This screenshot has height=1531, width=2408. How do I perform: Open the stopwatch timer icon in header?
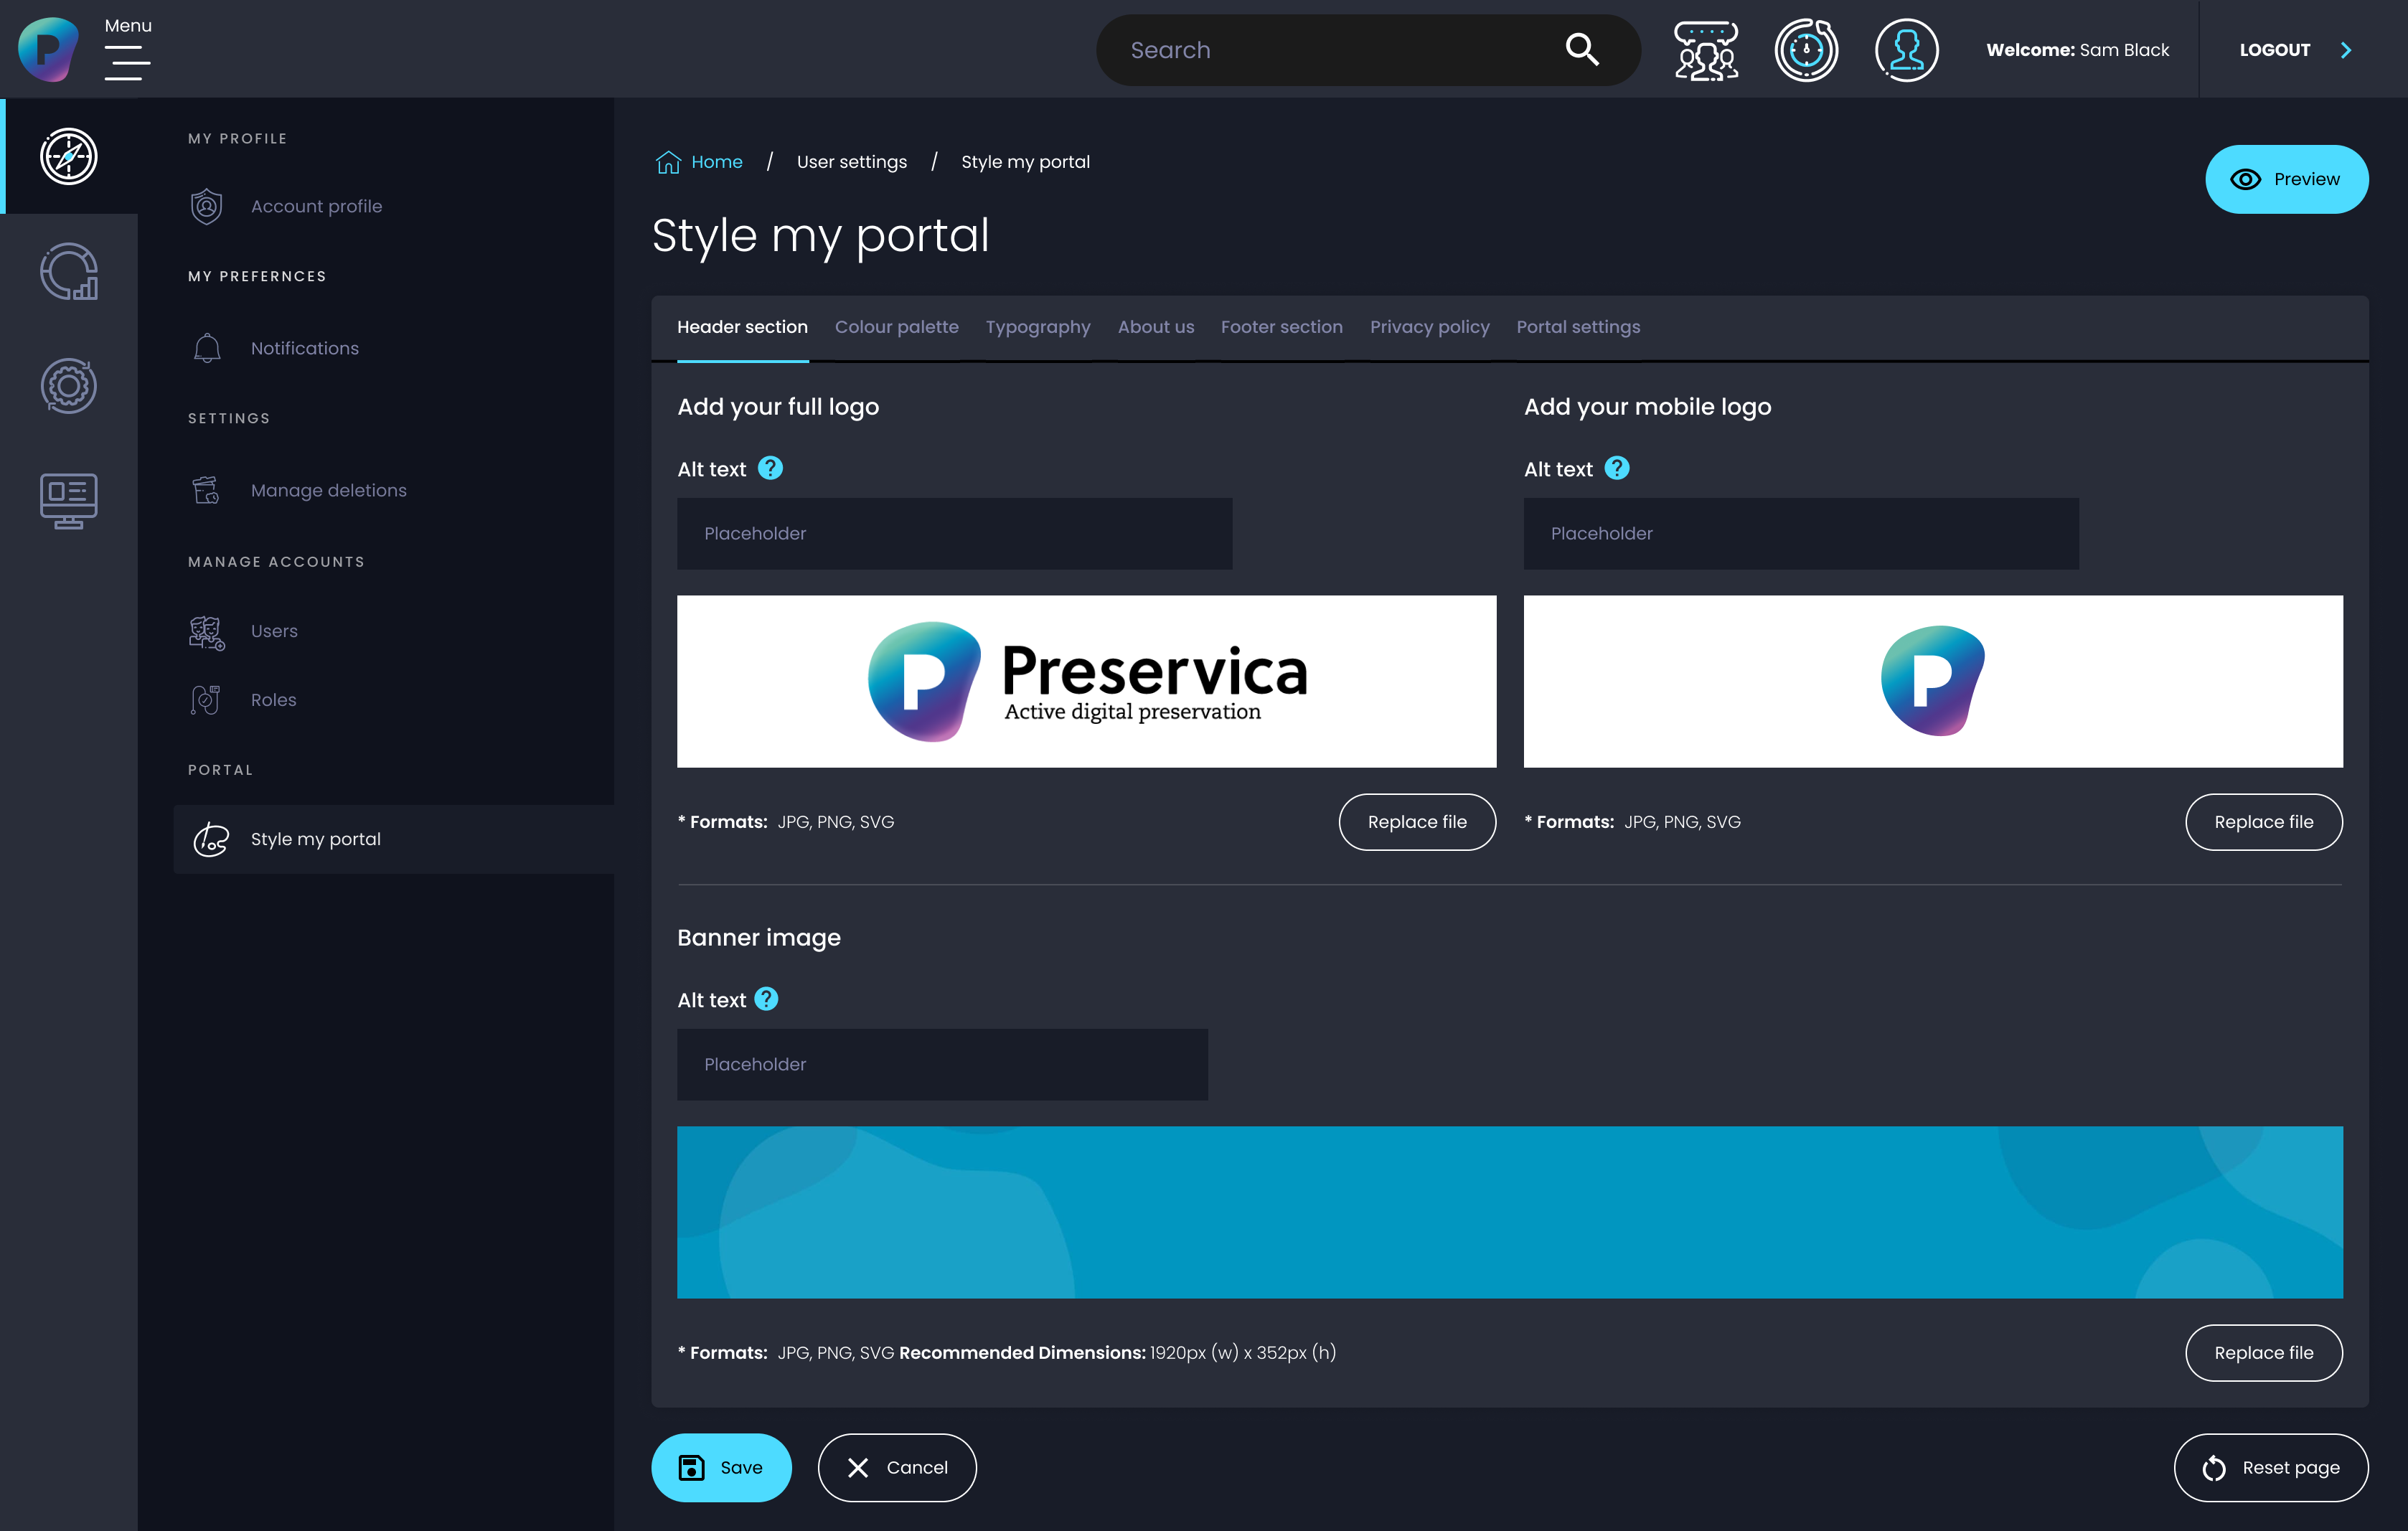tap(1806, 50)
